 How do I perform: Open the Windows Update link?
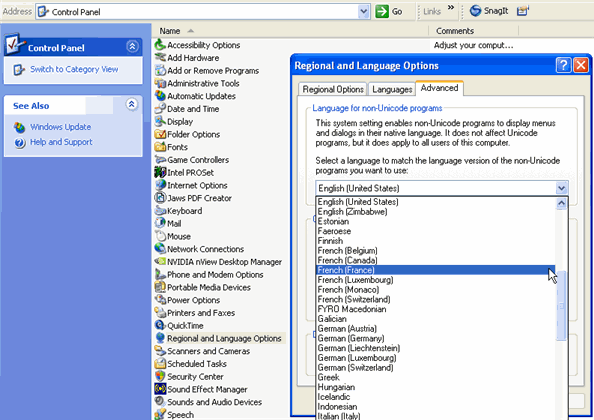[60, 127]
